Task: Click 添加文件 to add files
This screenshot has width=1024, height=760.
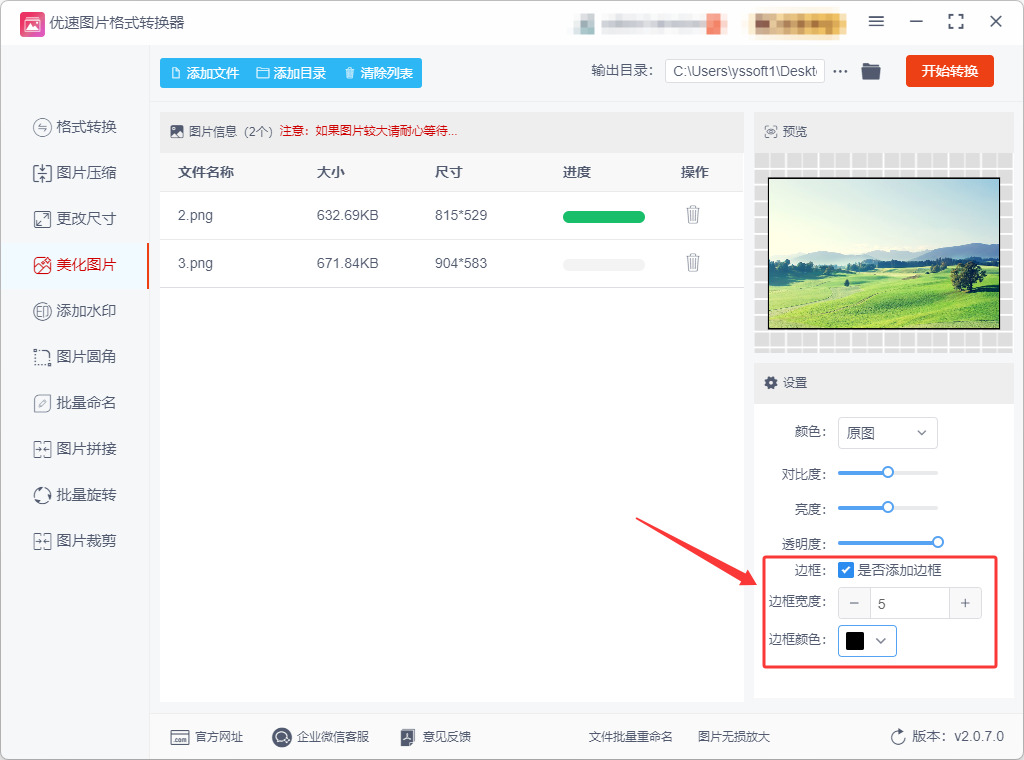Action: tap(205, 73)
